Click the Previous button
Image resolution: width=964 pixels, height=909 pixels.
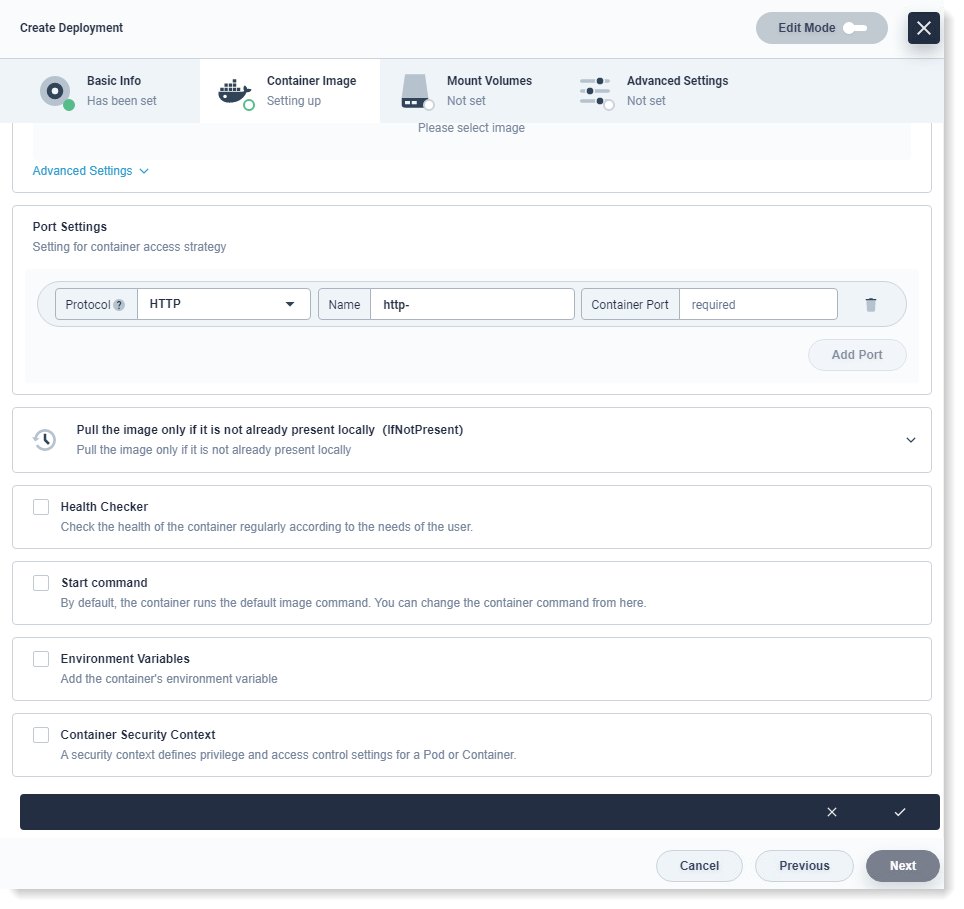[804, 865]
